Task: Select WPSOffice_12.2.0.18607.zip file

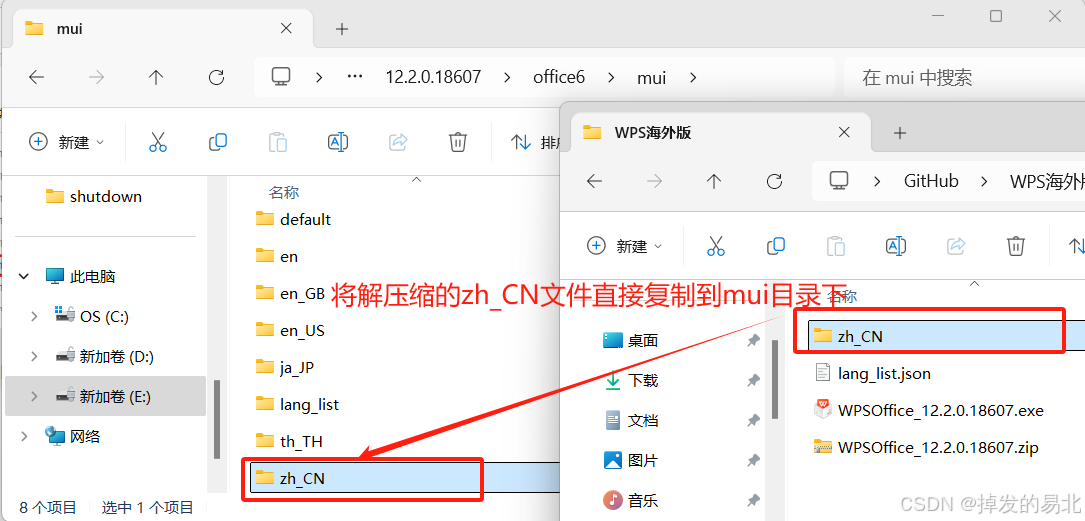Action: pyautogui.click(x=927, y=448)
